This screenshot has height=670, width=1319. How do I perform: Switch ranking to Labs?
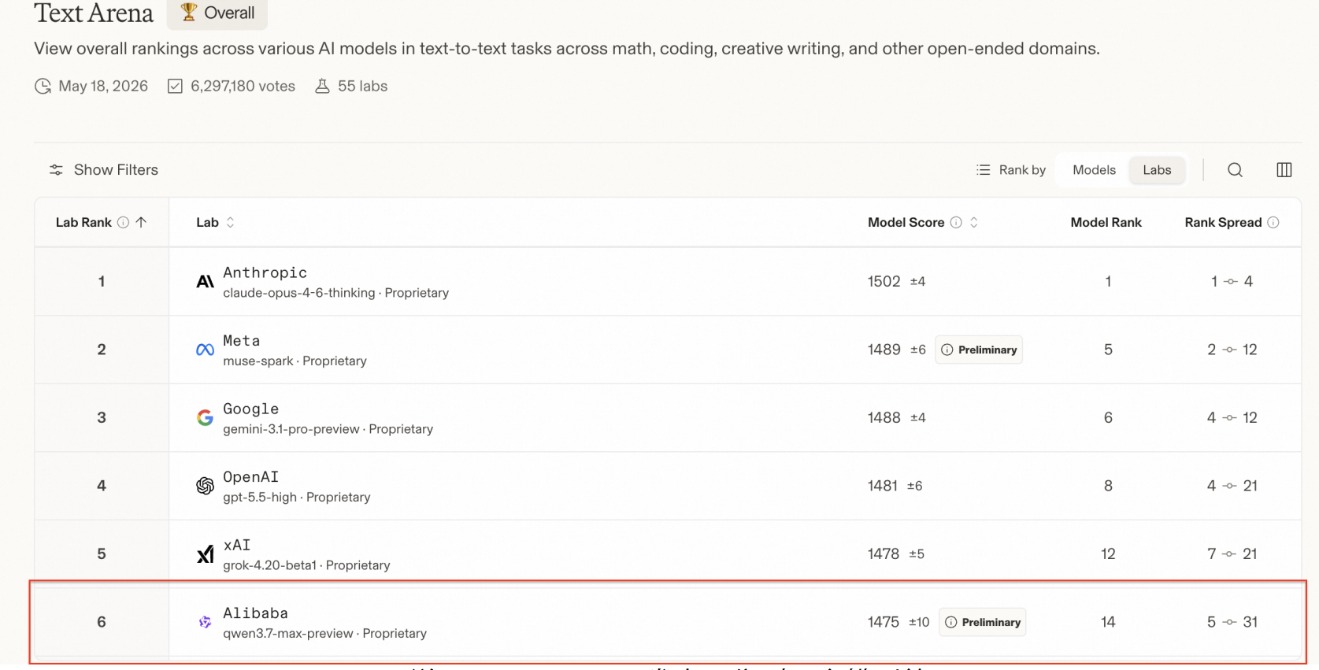tap(1157, 170)
